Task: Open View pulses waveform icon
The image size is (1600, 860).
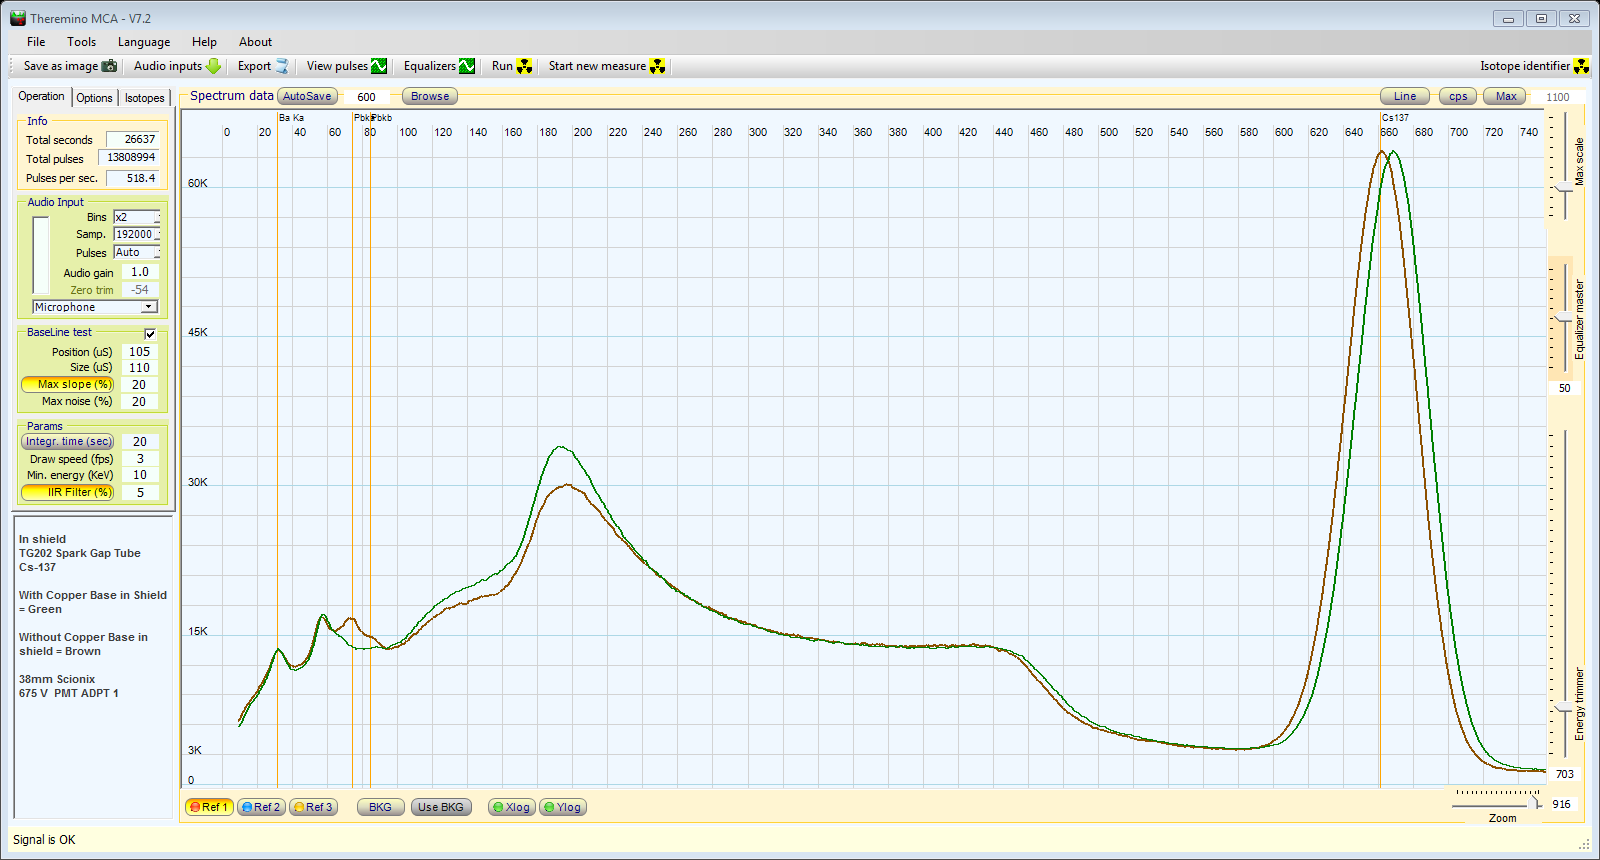Action: 379,66
